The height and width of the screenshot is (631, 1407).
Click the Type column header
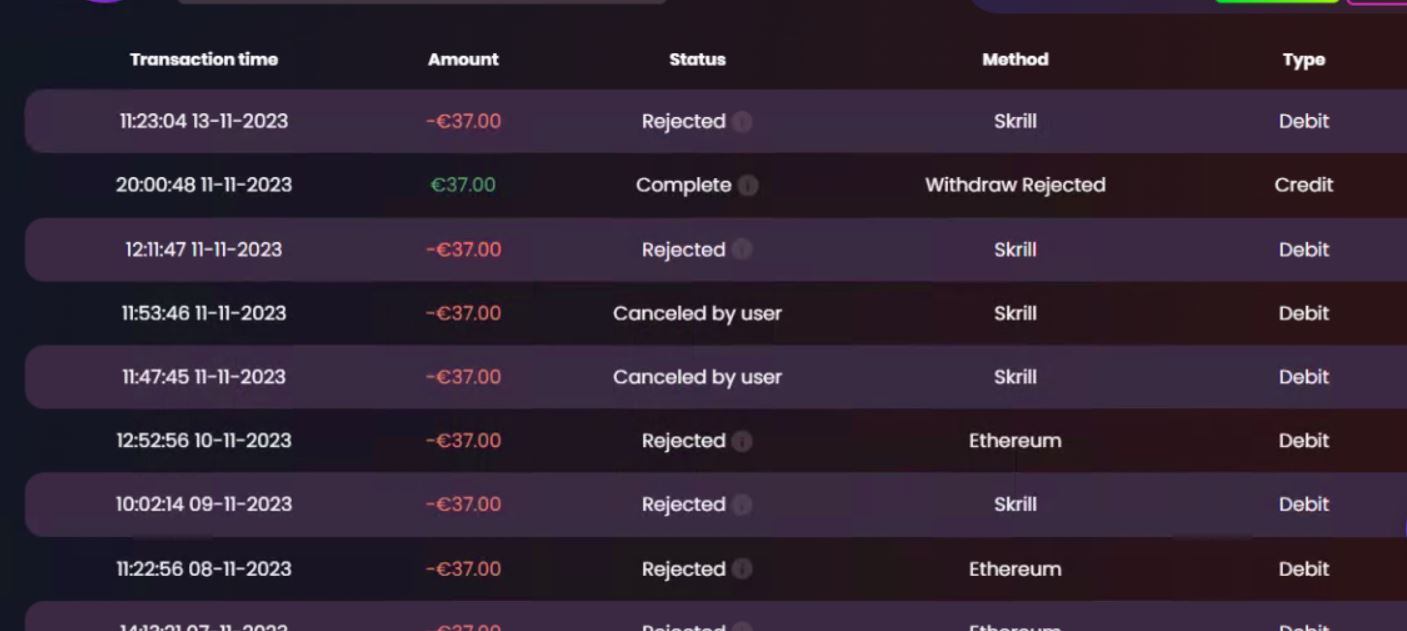pos(1303,60)
